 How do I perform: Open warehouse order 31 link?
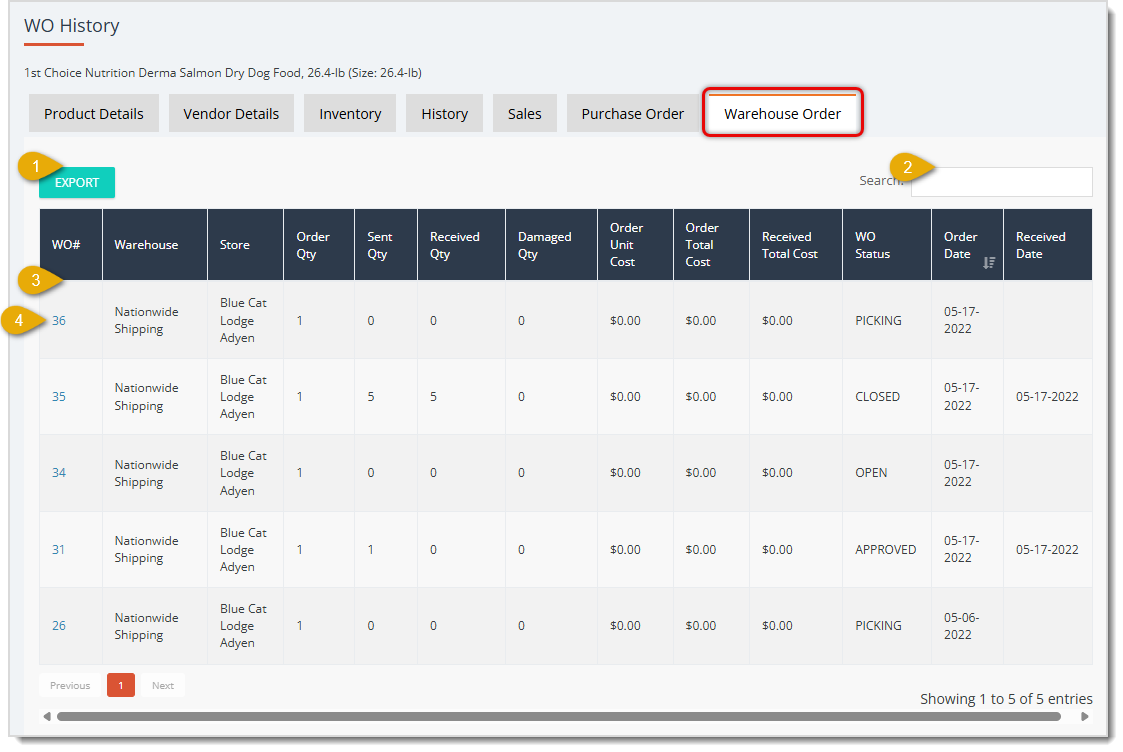coord(59,549)
